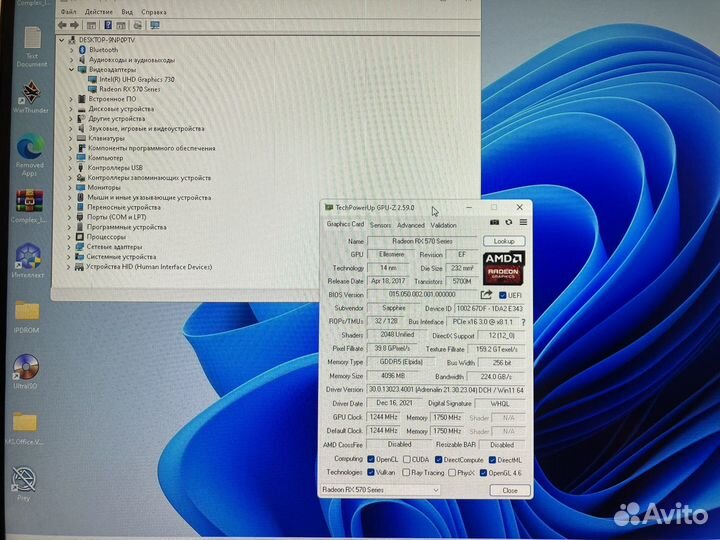Click the BIOS export share icon
The image size is (720, 540).
coord(486,295)
